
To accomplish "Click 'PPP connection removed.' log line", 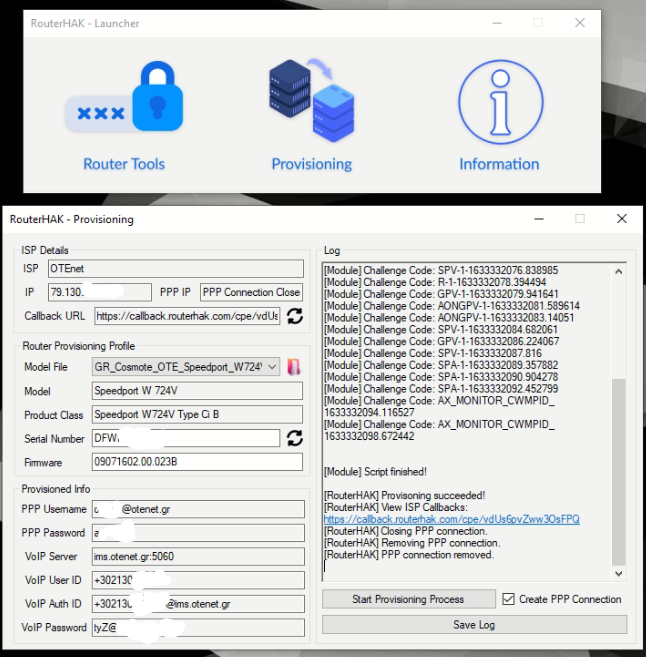I will (x=409, y=555).
